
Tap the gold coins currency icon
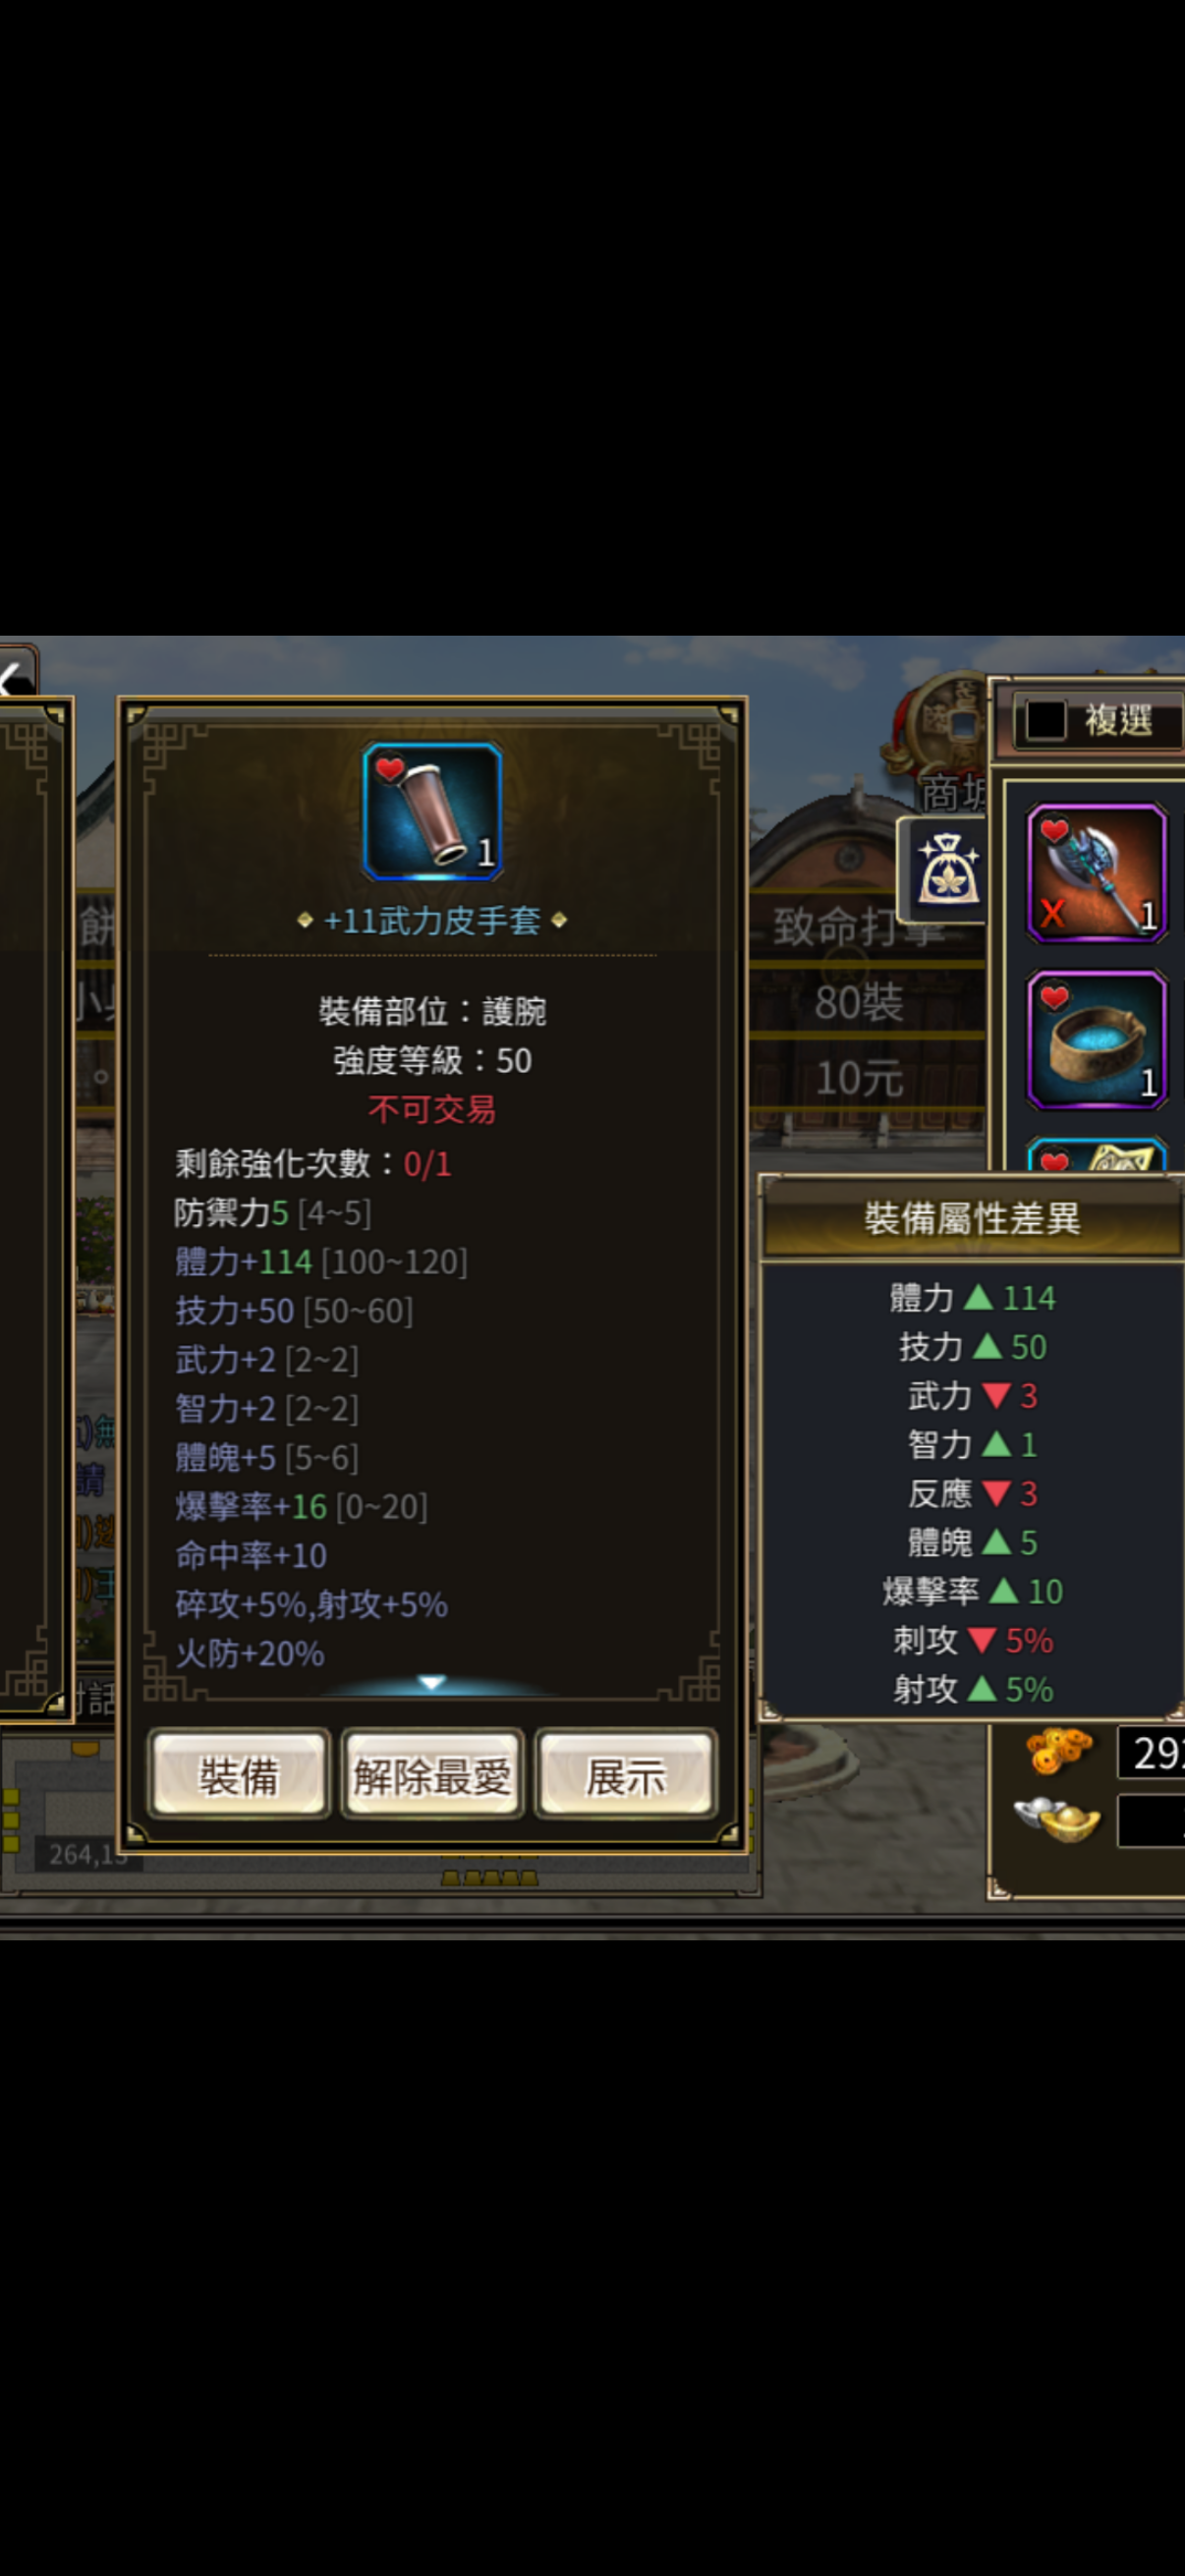coord(1059,1751)
